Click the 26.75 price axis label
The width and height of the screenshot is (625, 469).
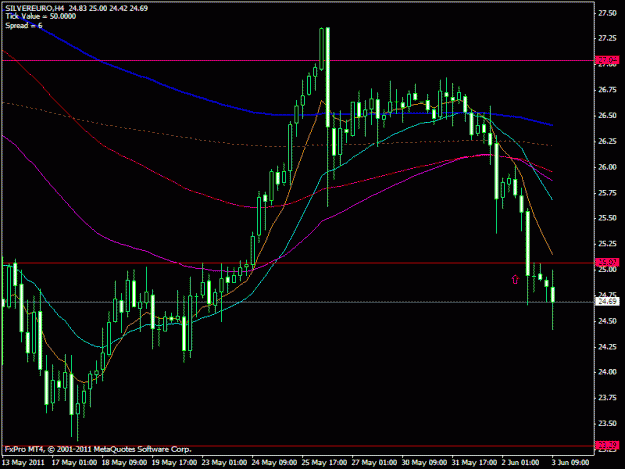[607, 90]
